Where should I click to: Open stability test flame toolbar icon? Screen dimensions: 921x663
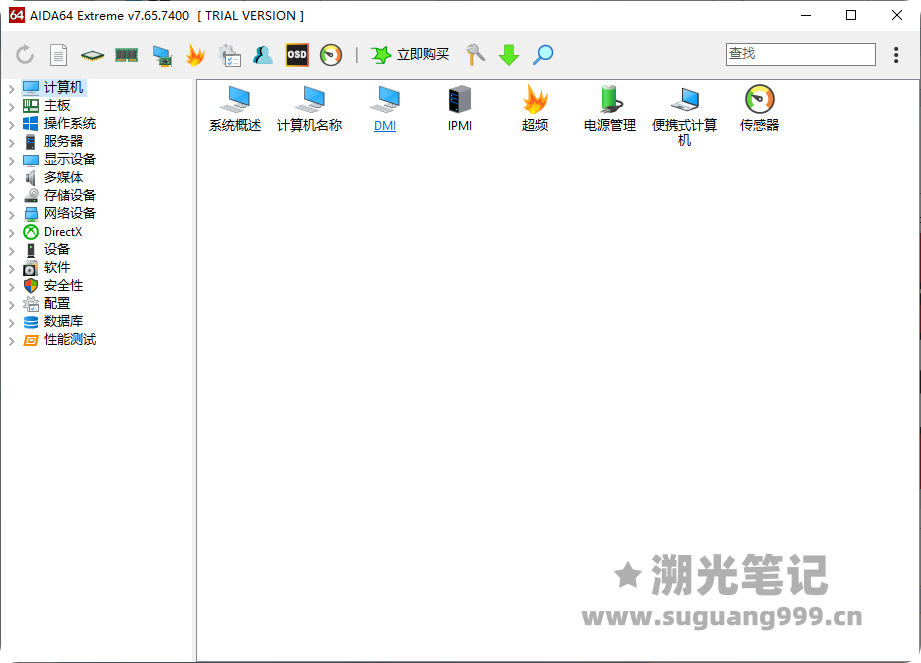point(195,55)
